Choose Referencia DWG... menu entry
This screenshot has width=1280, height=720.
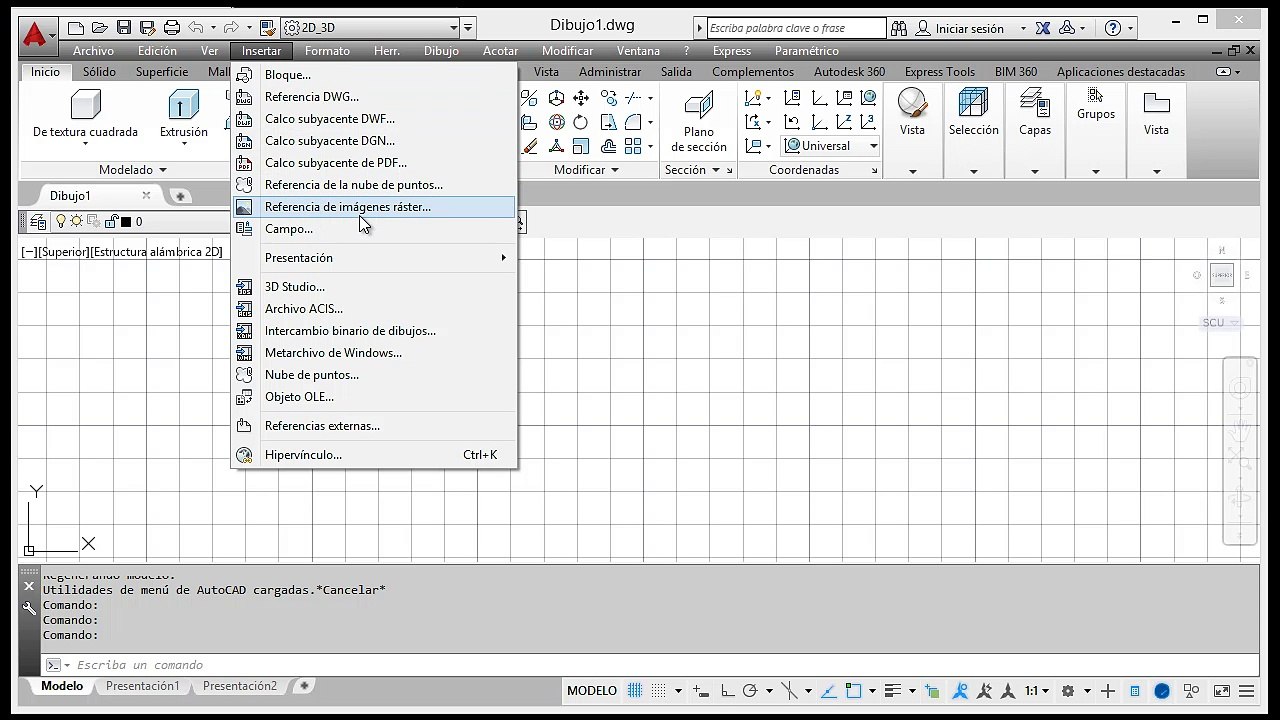[x=374, y=97]
